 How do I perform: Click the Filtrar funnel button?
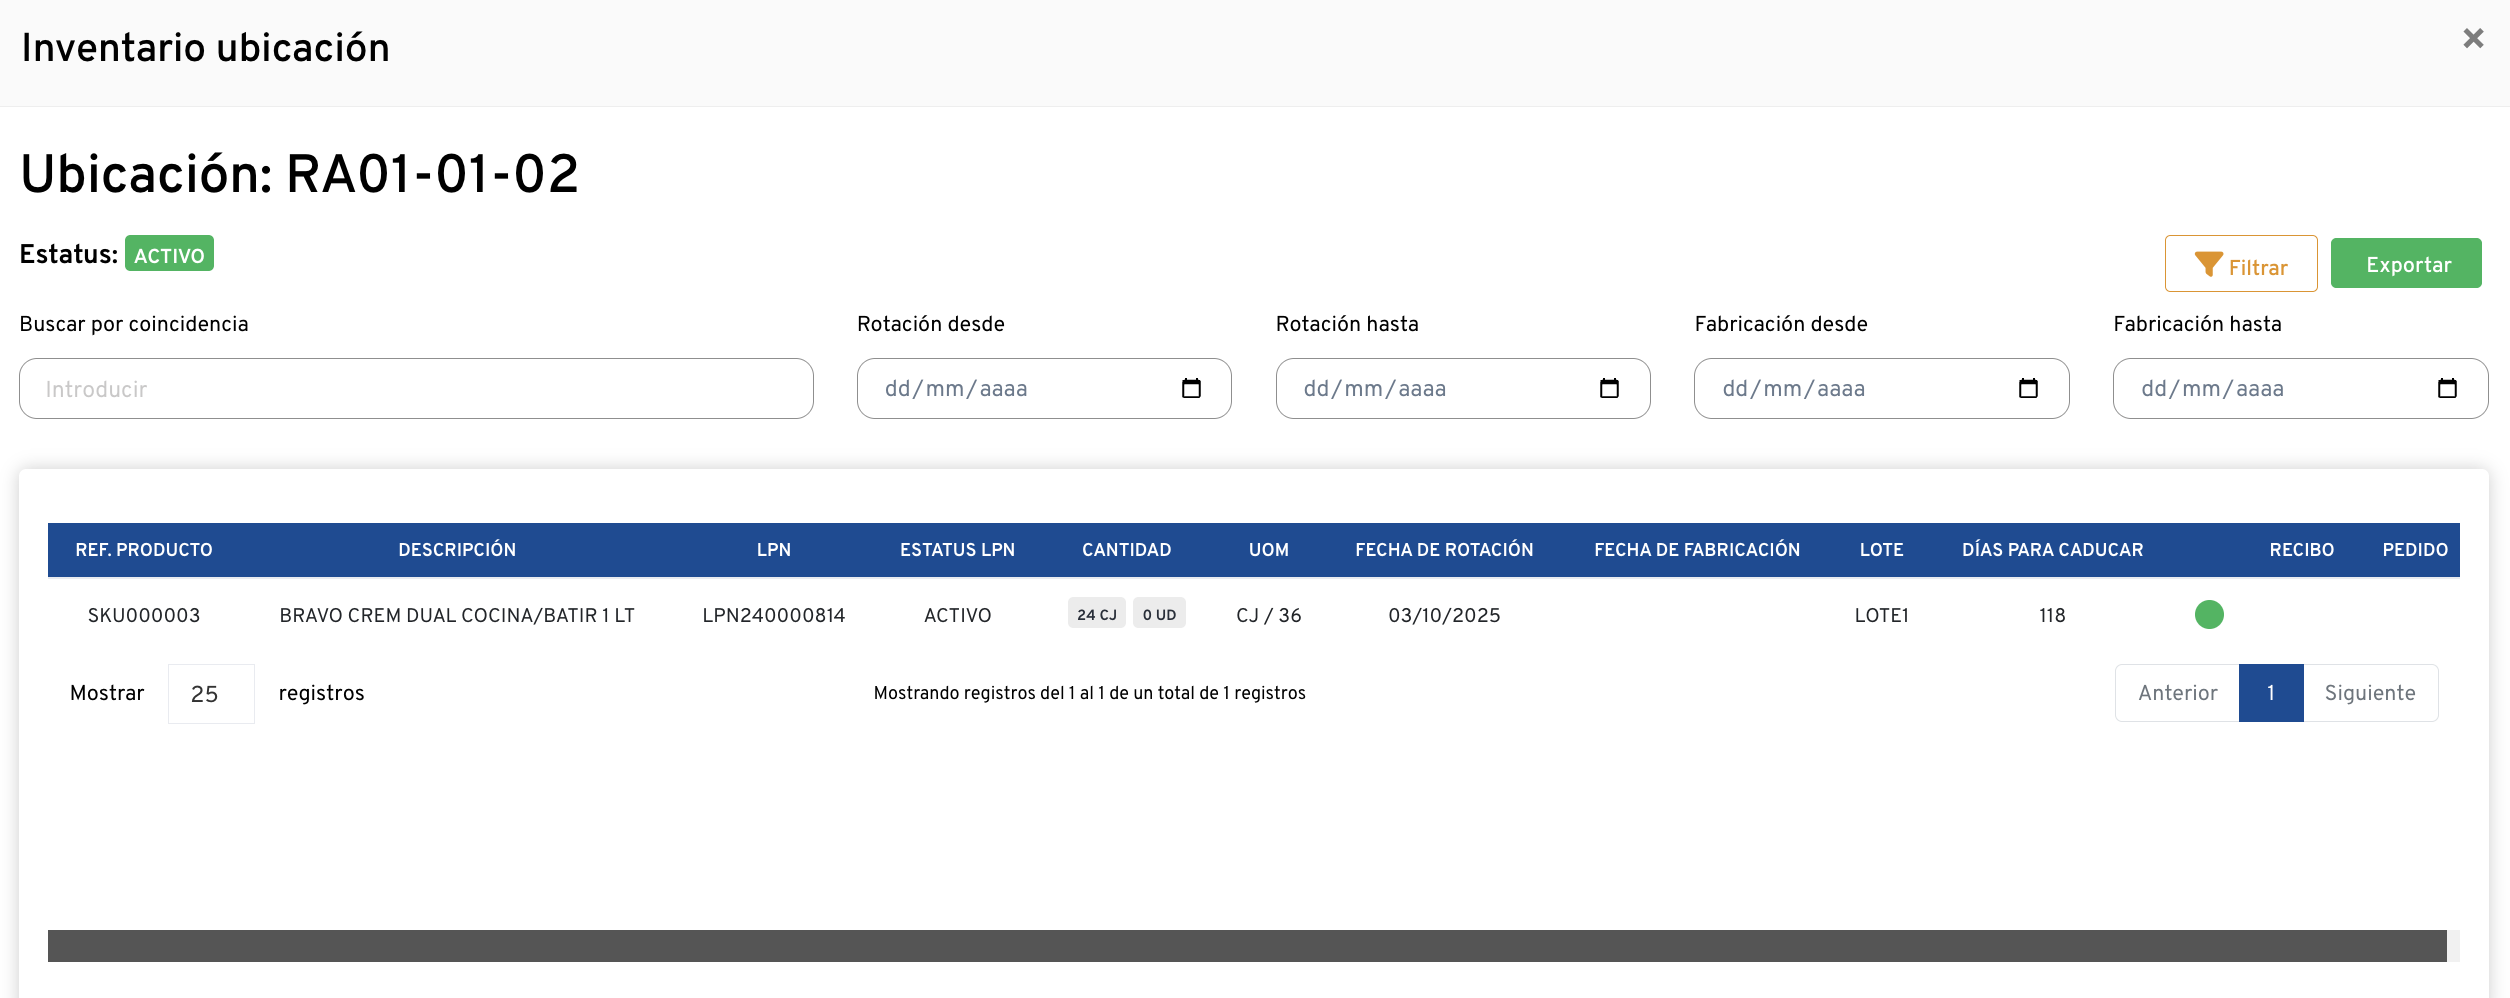click(2240, 265)
